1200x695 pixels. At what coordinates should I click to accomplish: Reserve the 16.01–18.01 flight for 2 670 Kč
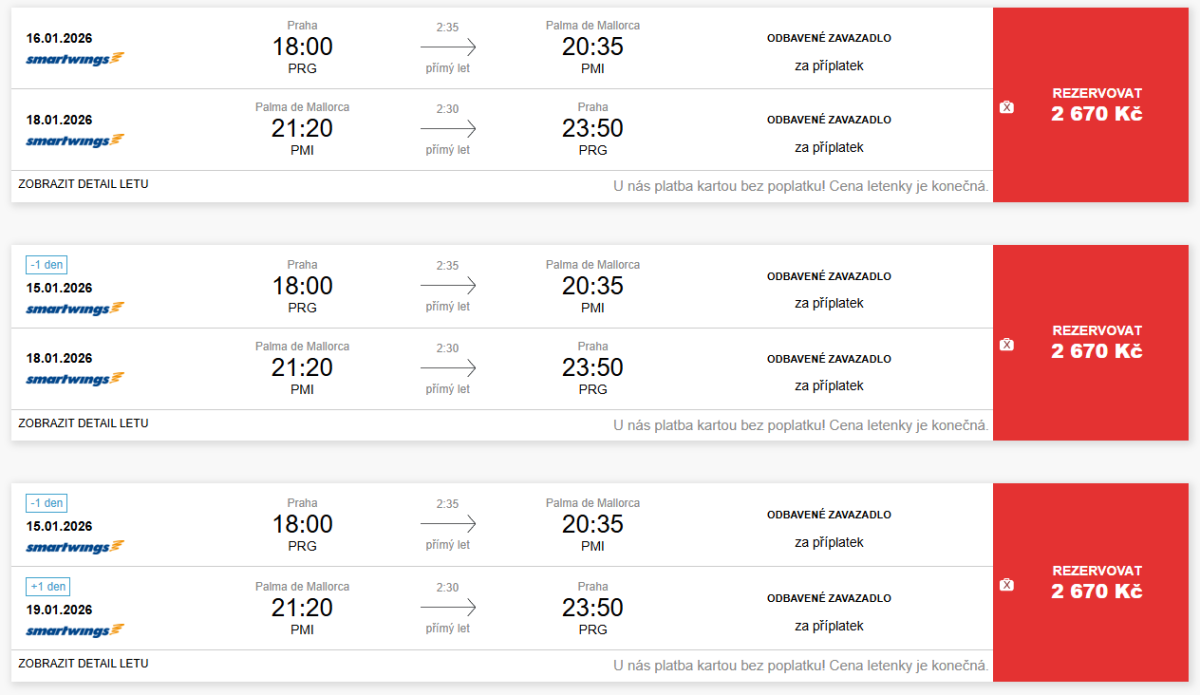1096,104
